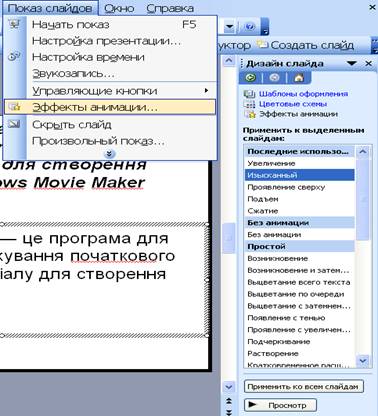This screenshot has width=378, height=416.
Task: Select Подчеркивание animation scheme
Action: point(300,341)
